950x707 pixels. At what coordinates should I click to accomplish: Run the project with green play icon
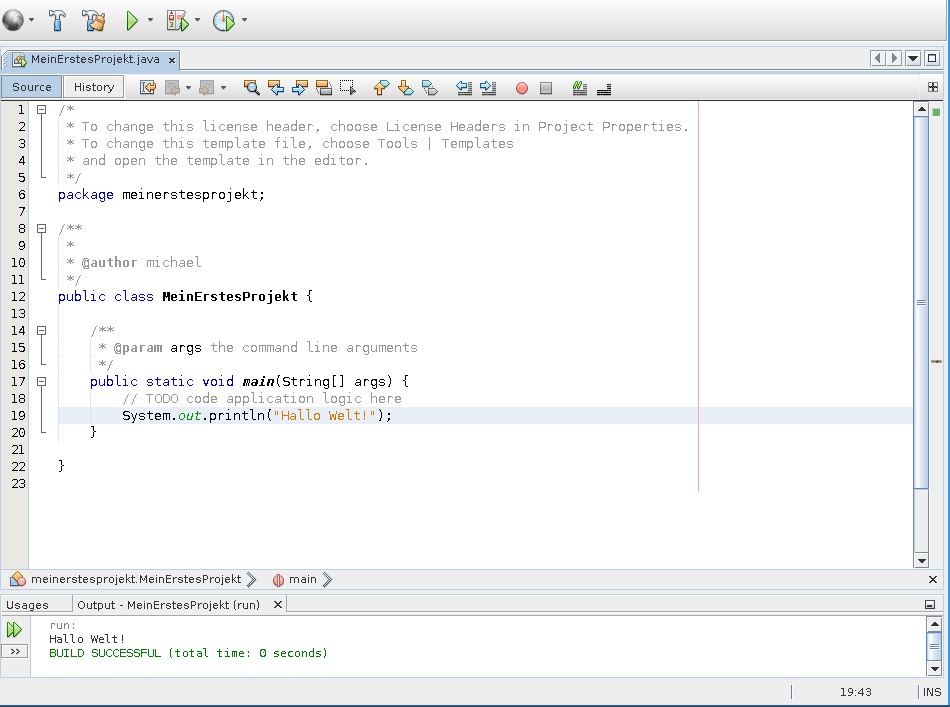pos(132,19)
